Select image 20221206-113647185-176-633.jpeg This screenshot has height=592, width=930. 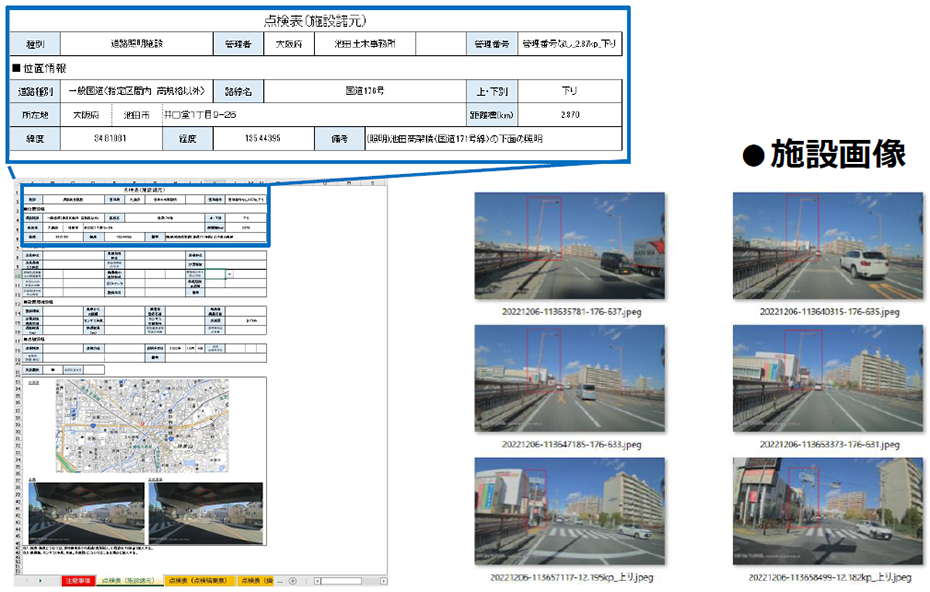(569, 376)
